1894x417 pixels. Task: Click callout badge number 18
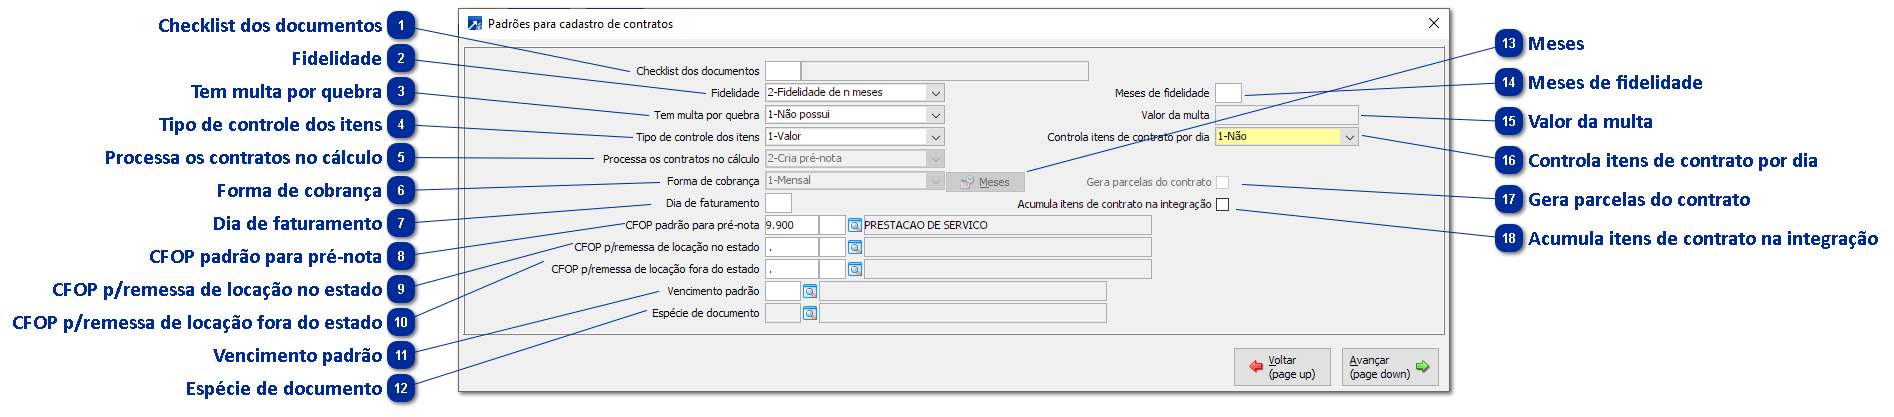coord(1509,238)
